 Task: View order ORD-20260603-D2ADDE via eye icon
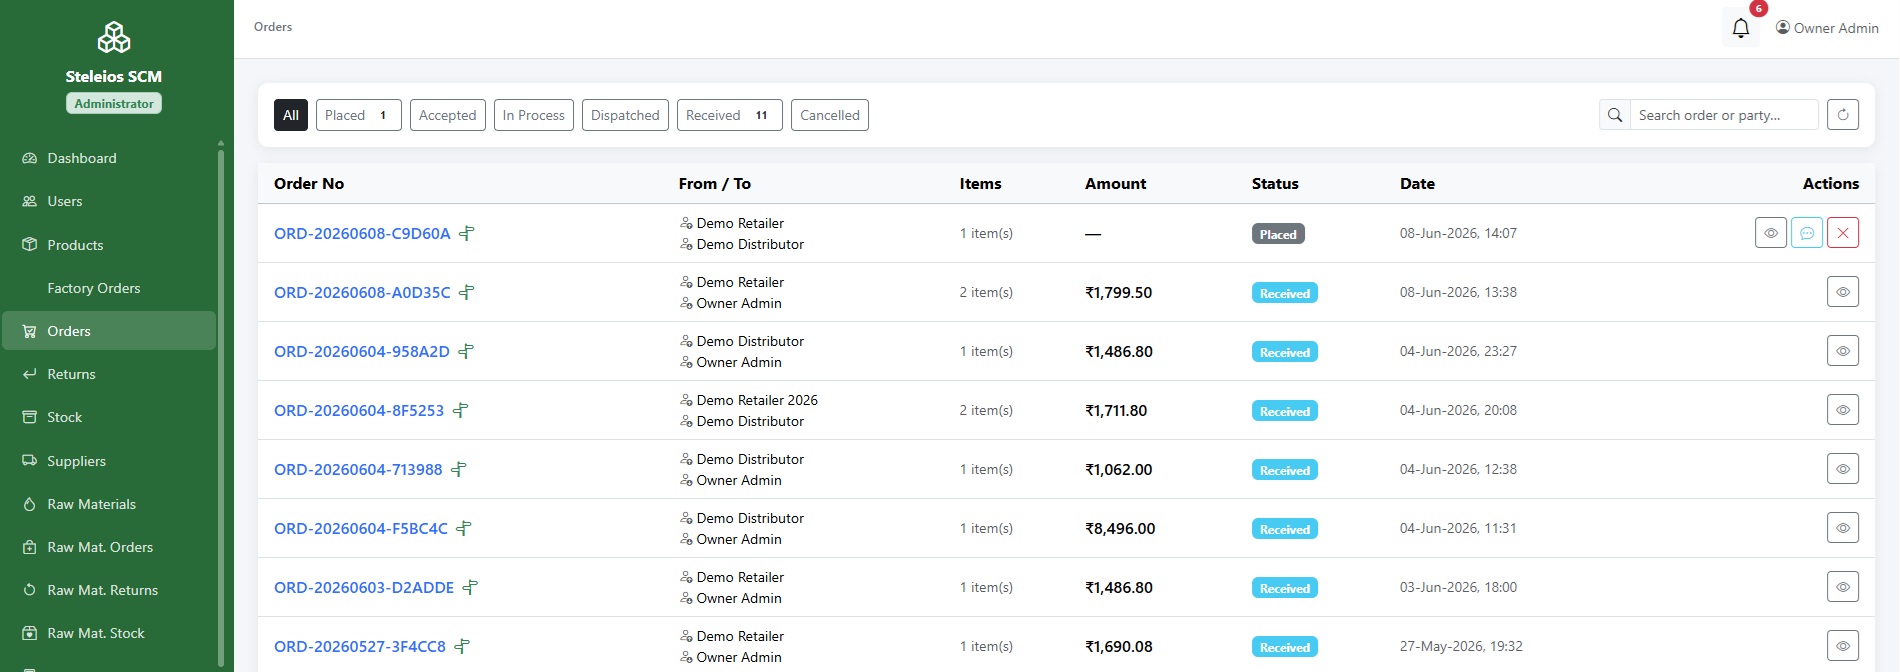1843,587
